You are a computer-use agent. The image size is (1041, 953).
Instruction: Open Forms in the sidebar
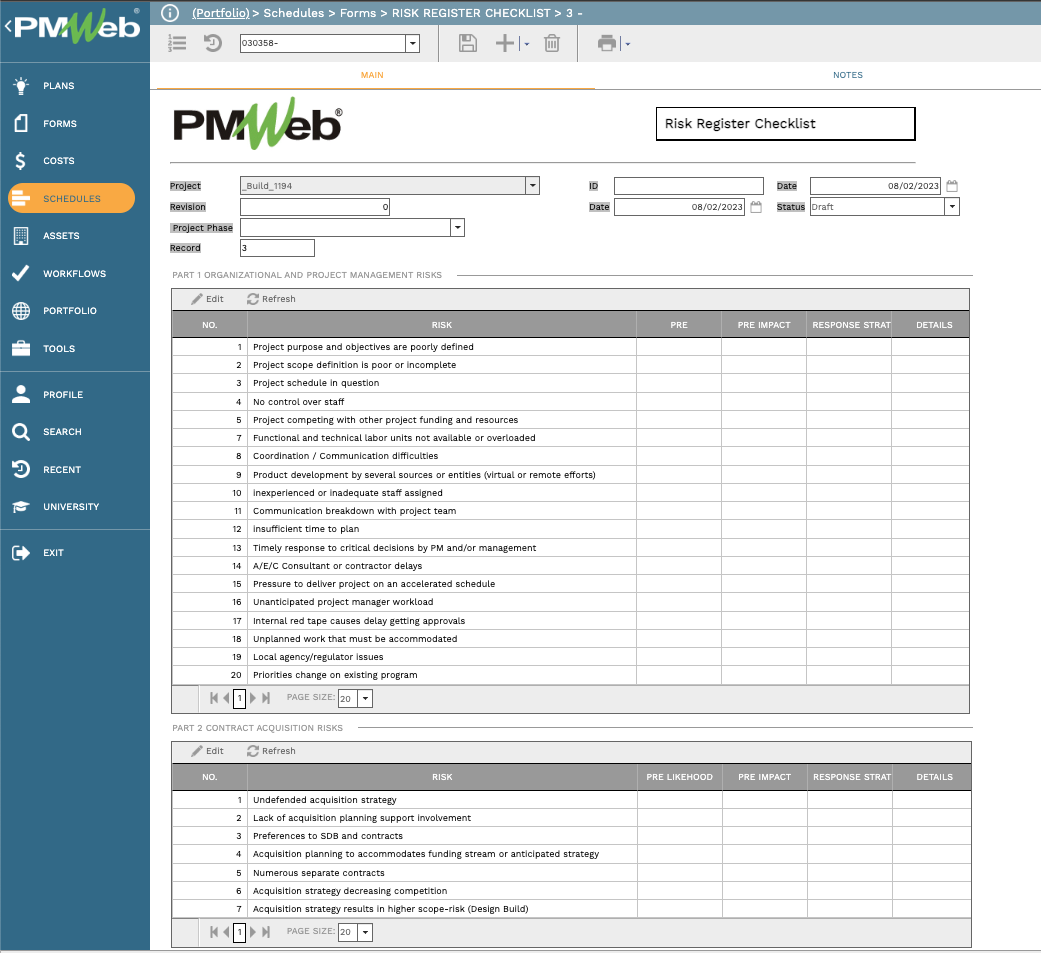coord(60,124)
